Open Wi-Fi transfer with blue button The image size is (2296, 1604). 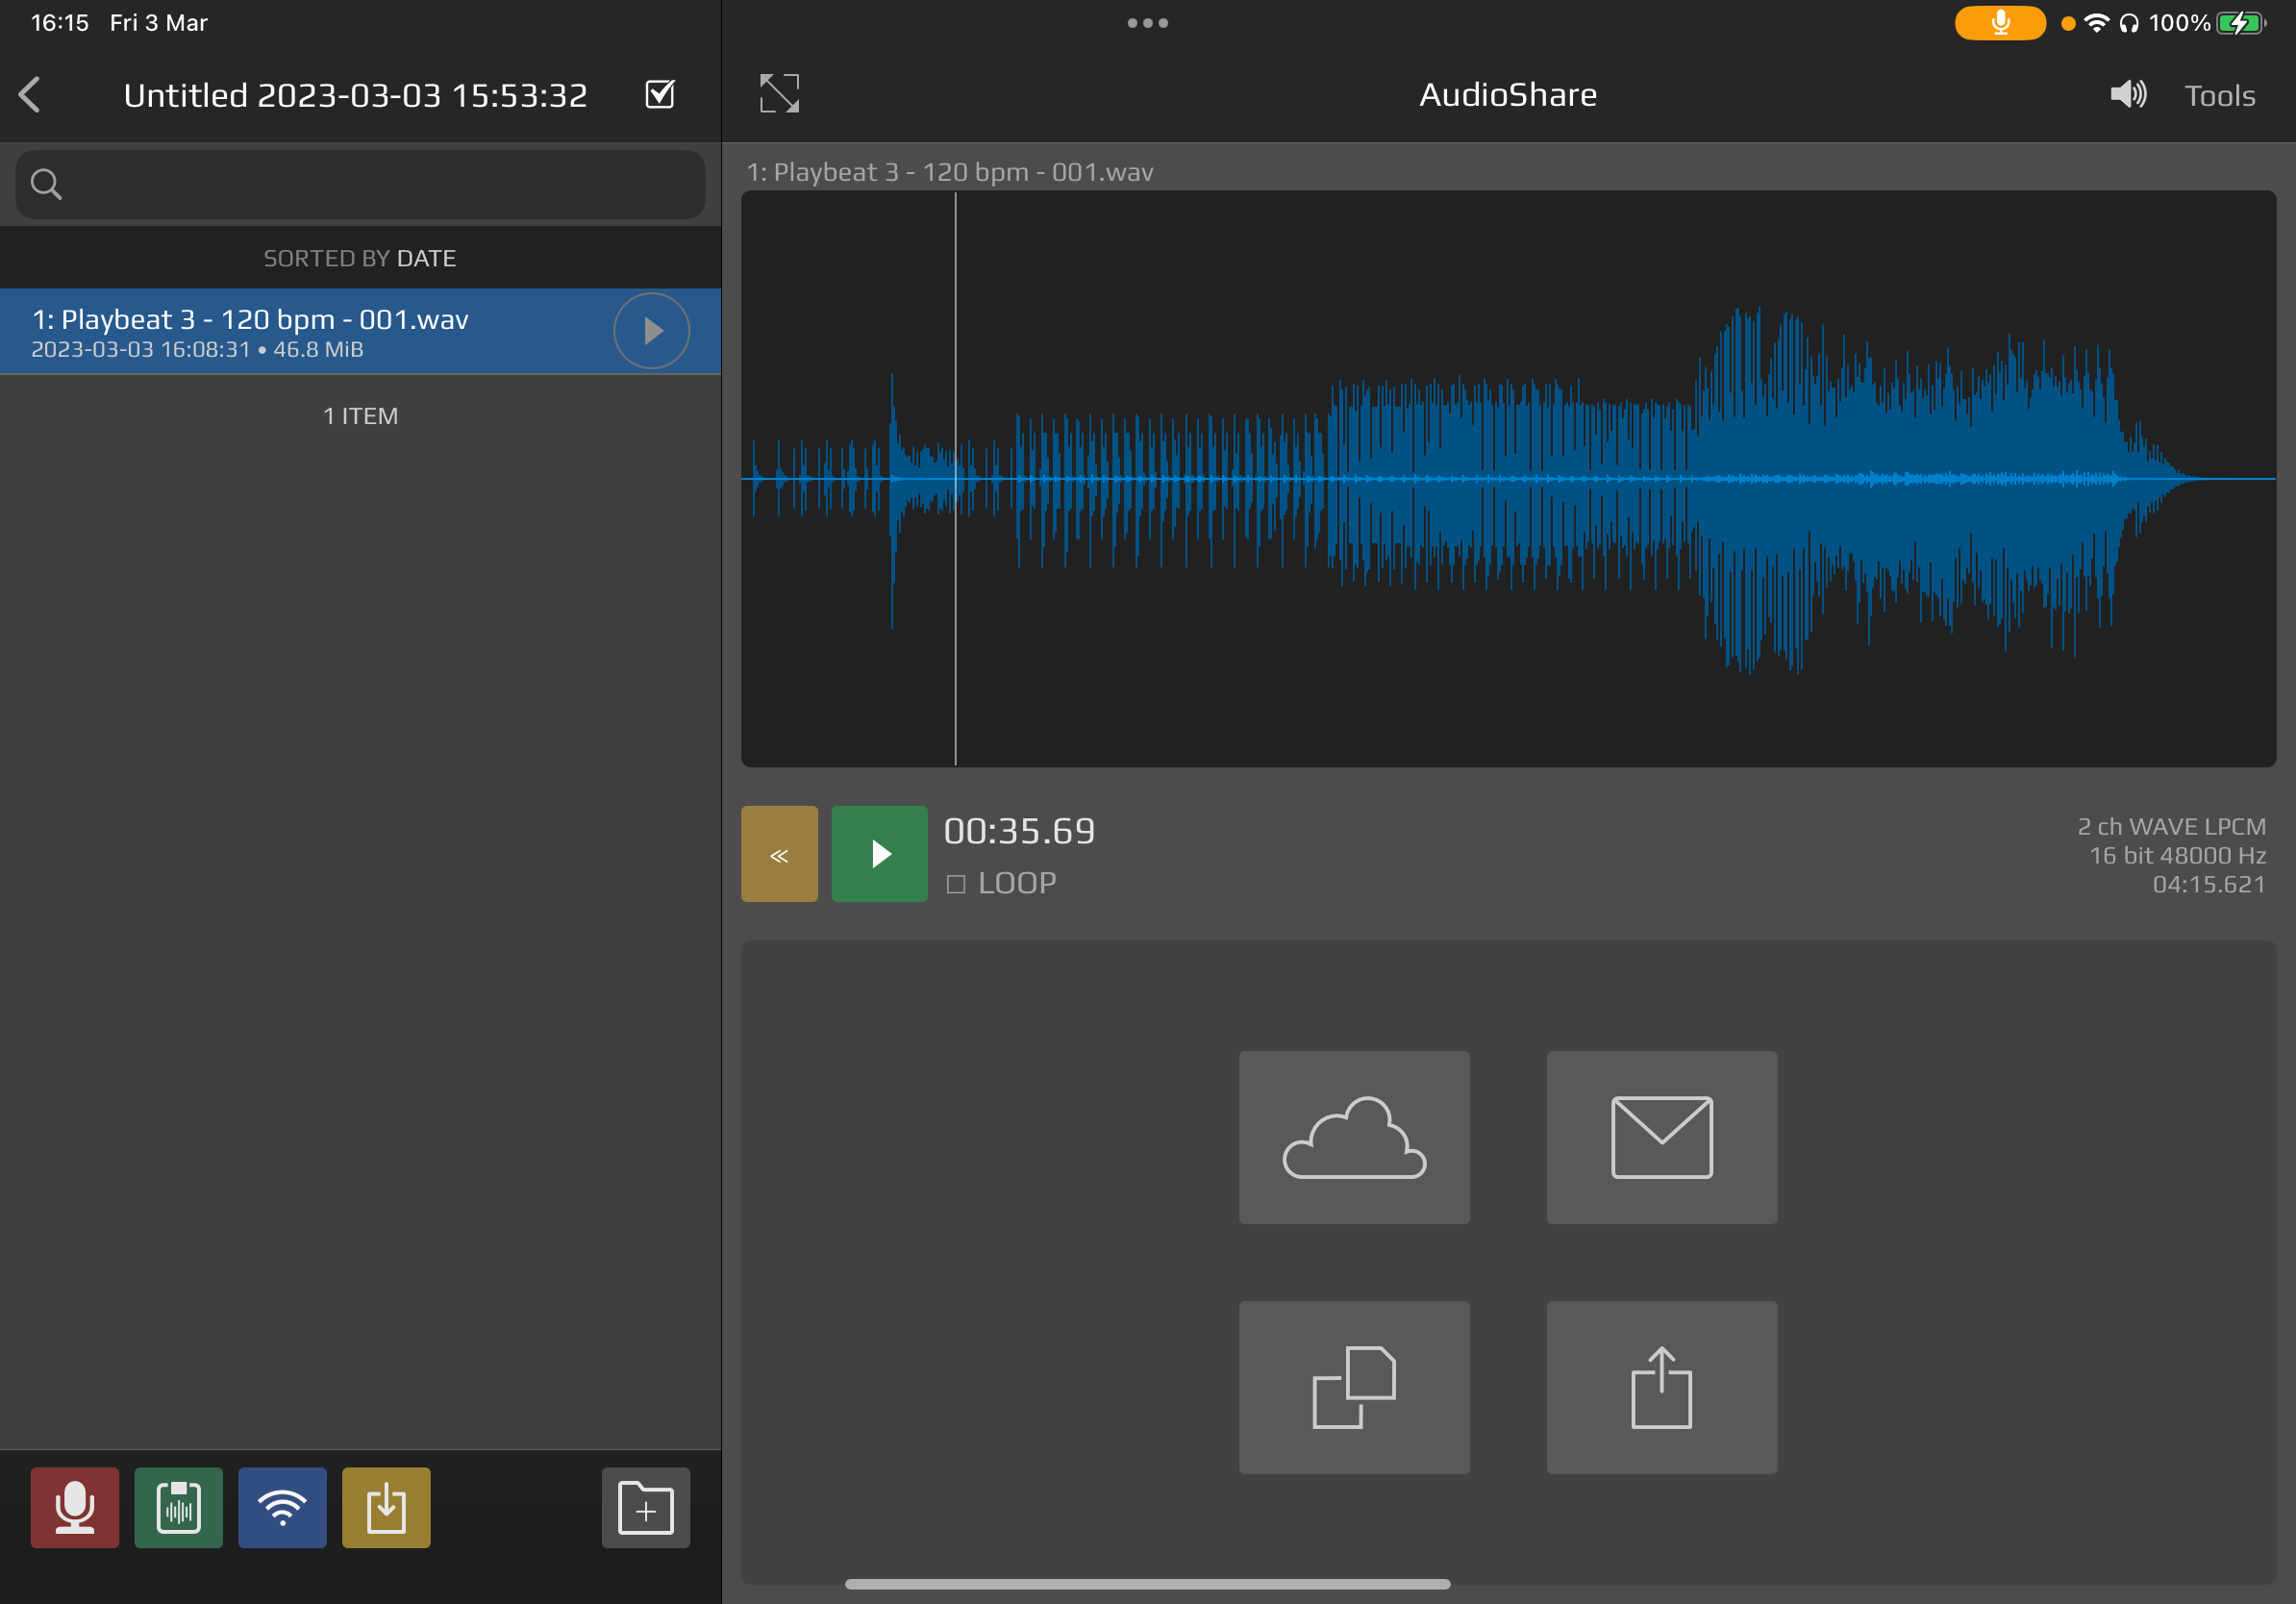tap(283, 1507)
